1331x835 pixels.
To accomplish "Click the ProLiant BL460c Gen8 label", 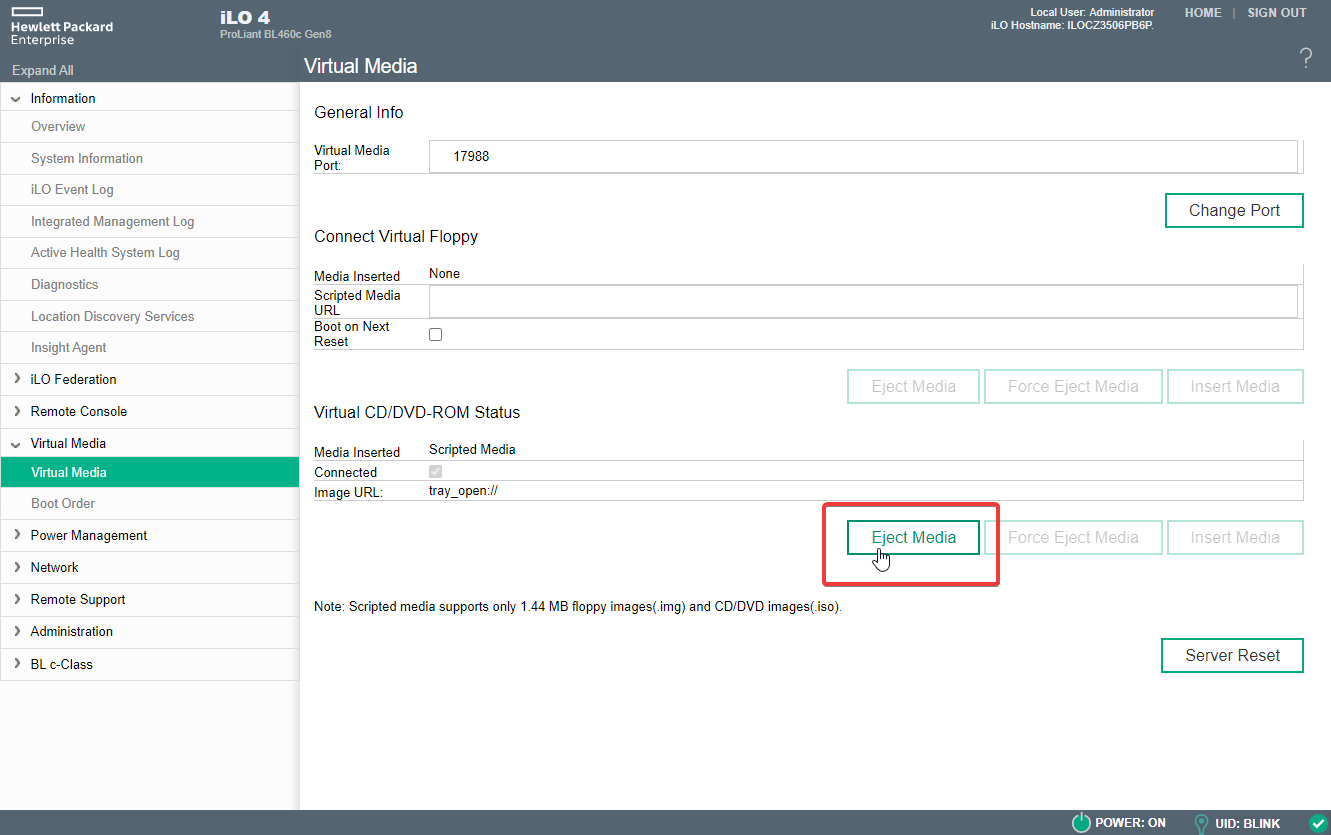I will point(275,34).
